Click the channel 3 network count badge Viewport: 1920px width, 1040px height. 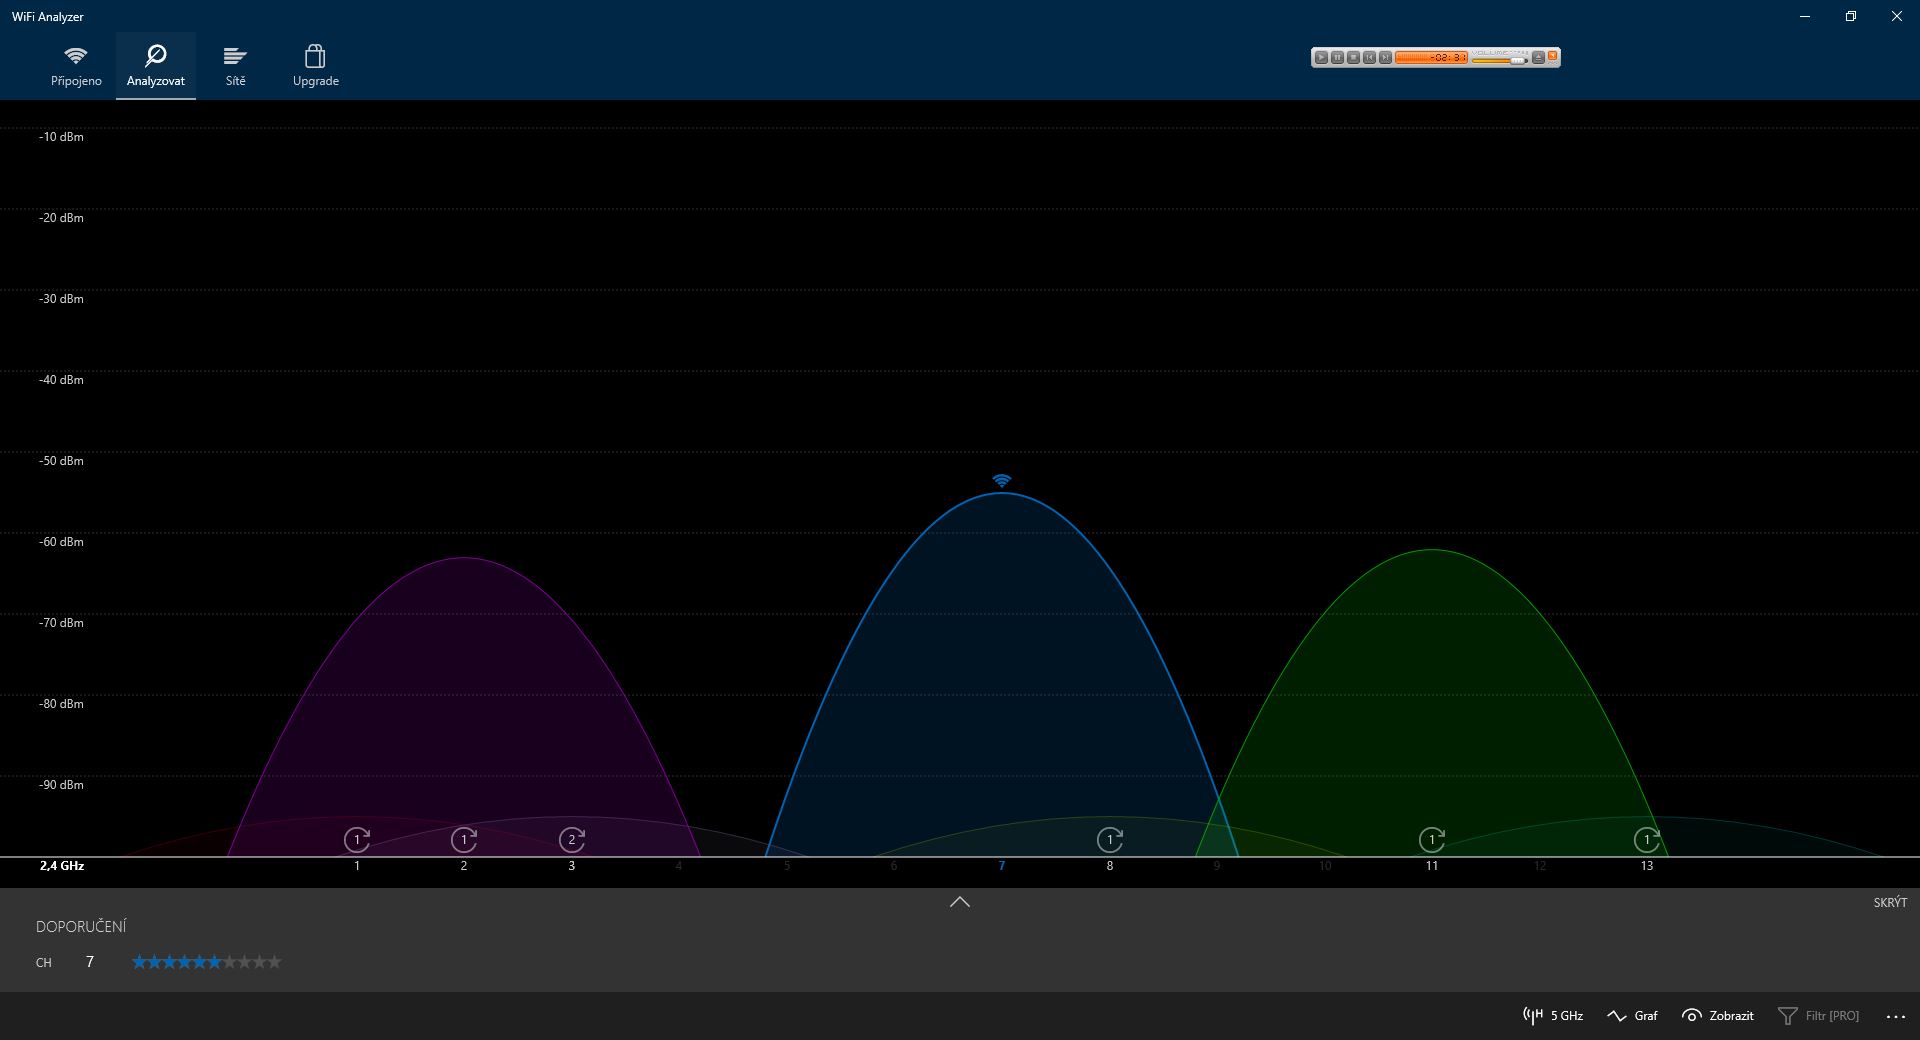(572, 840)
